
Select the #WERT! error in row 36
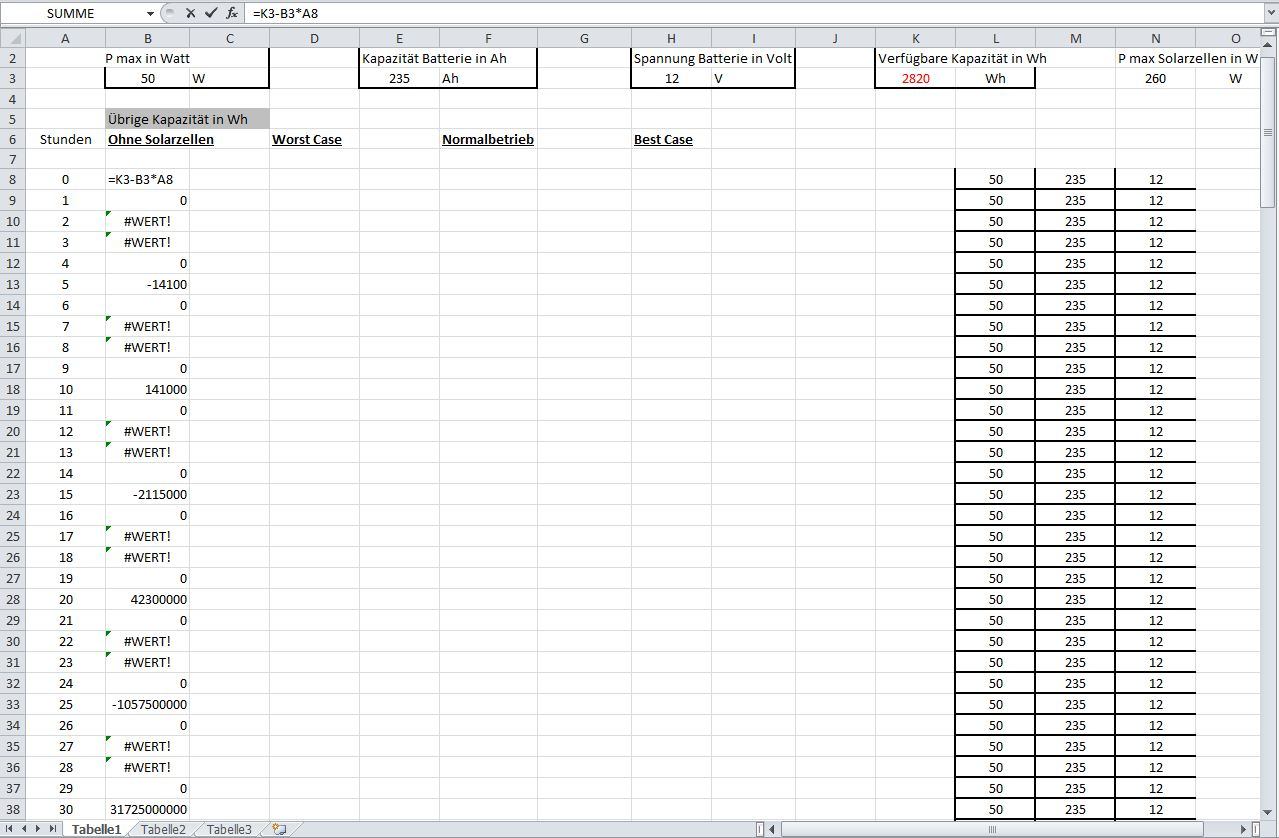tap(147, 767)
